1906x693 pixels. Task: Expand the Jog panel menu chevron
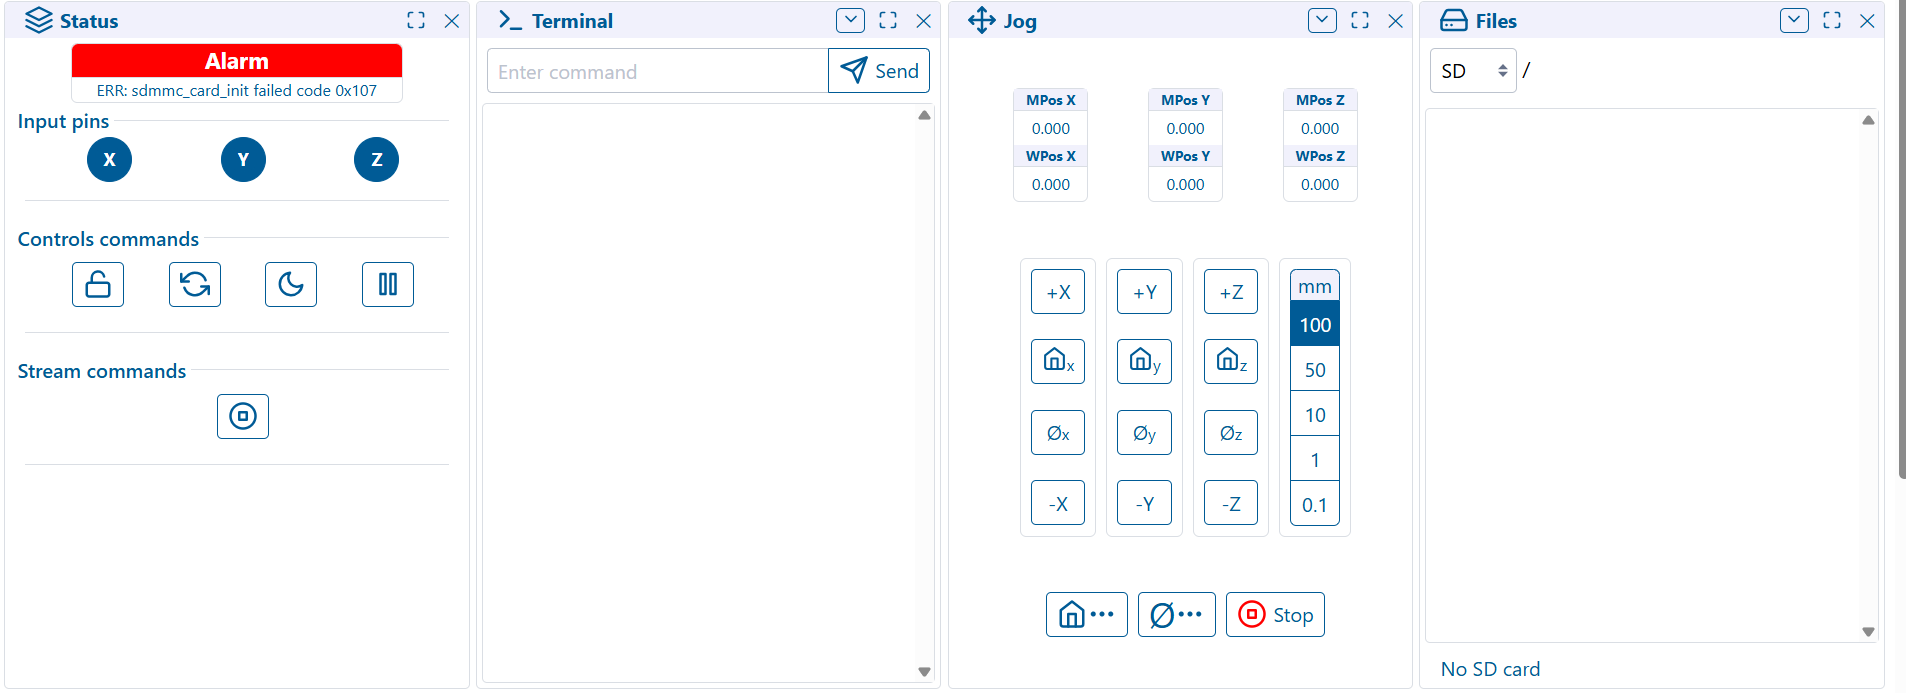tap(1322, 20)
